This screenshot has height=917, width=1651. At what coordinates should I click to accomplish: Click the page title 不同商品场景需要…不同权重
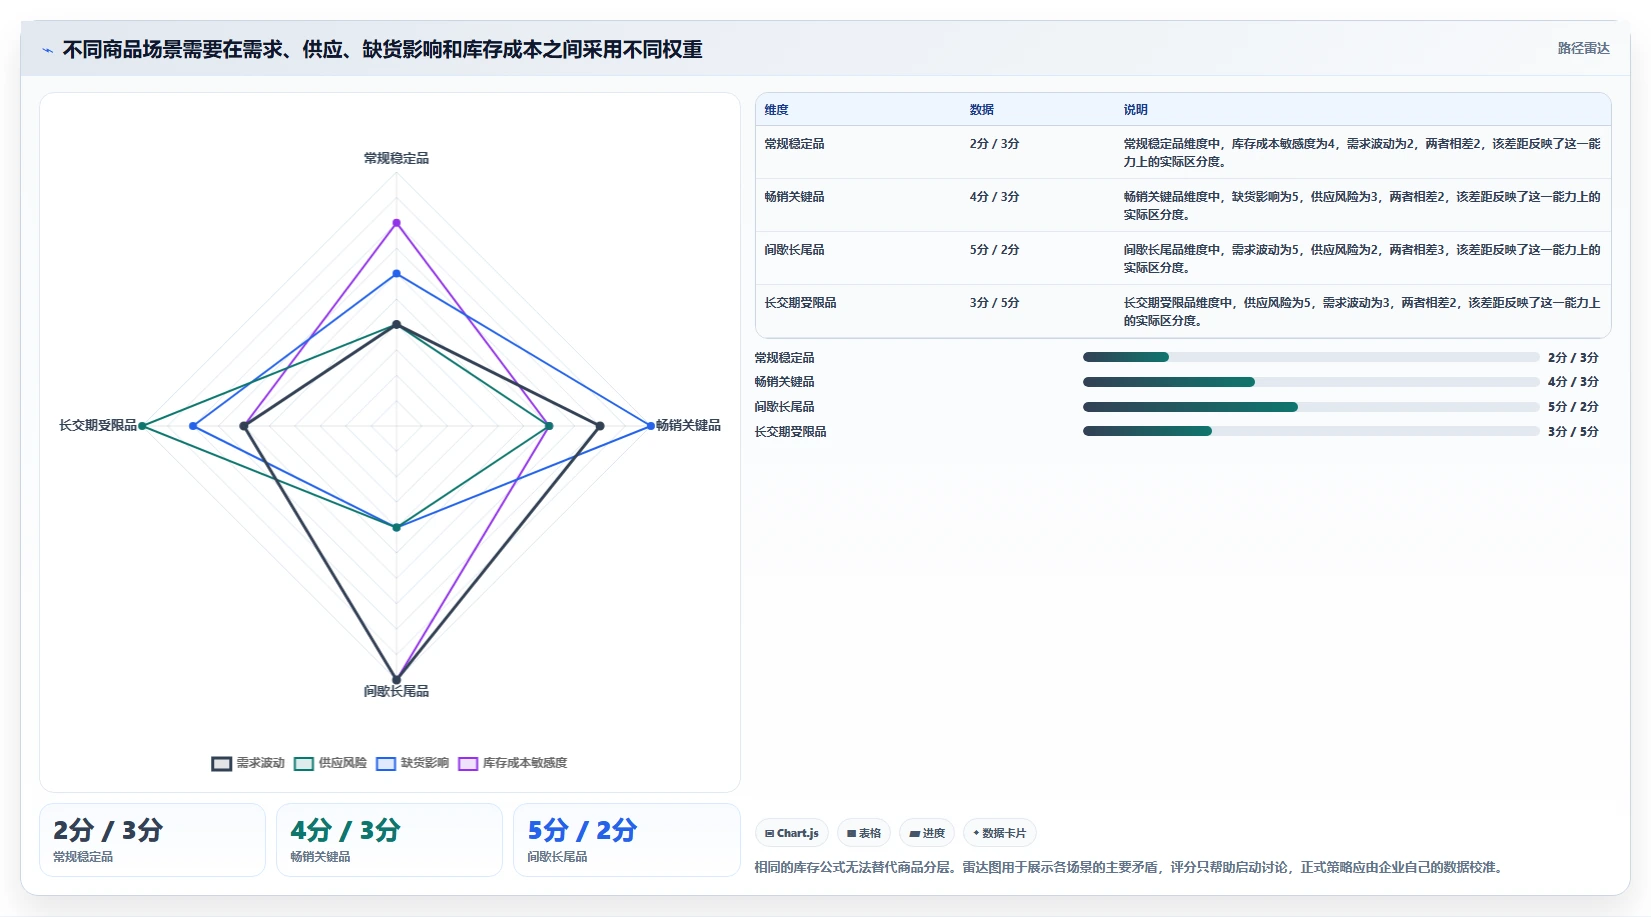point(382,49)
